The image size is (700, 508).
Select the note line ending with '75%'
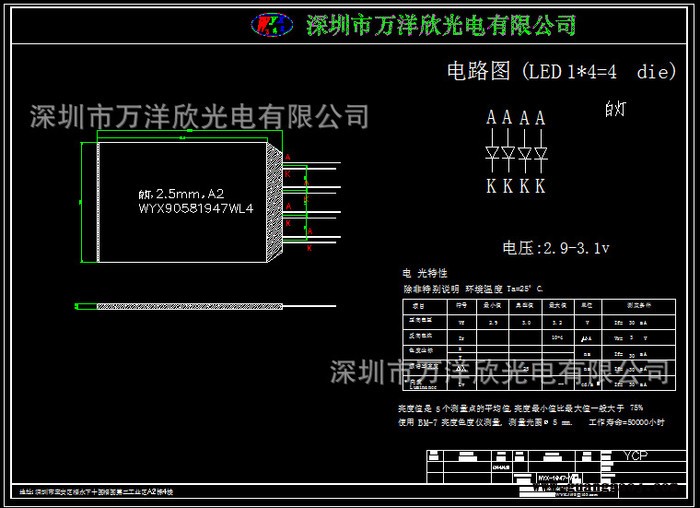[521, 408]
